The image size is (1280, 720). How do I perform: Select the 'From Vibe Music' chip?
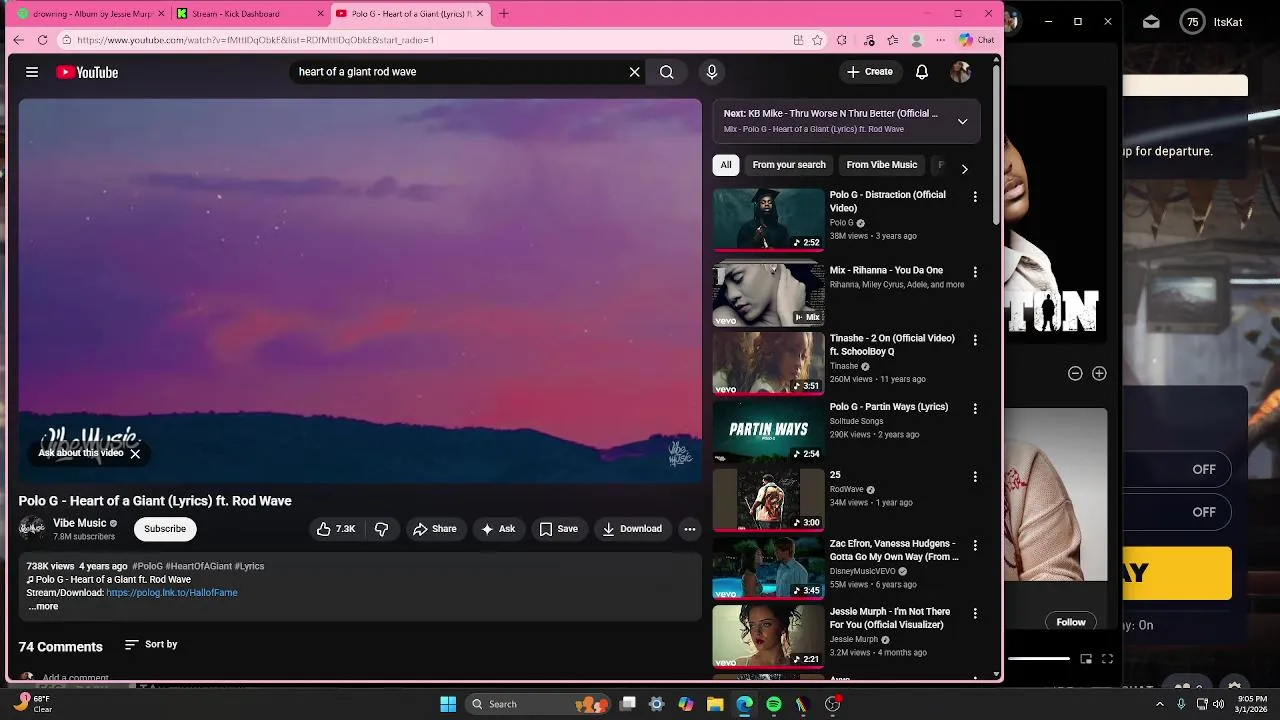tap(881, 165)
